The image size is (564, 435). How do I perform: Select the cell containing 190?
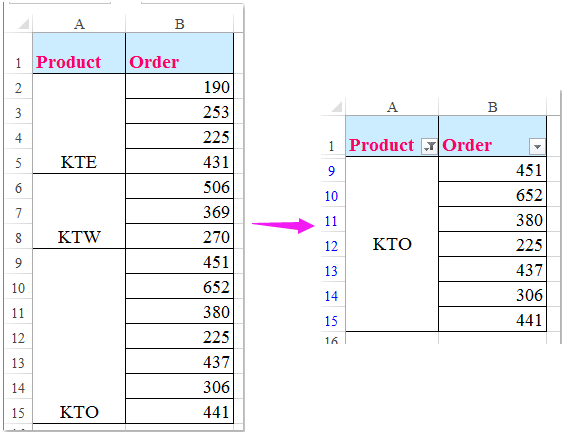179,86
